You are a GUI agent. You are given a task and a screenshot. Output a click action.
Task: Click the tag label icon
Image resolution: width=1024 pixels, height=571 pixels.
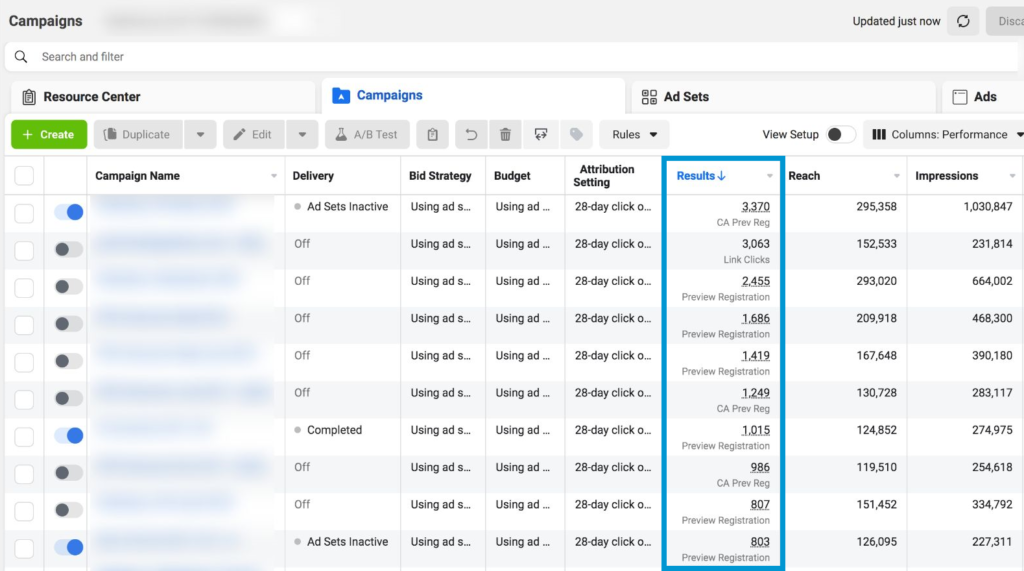click(576, 135)
